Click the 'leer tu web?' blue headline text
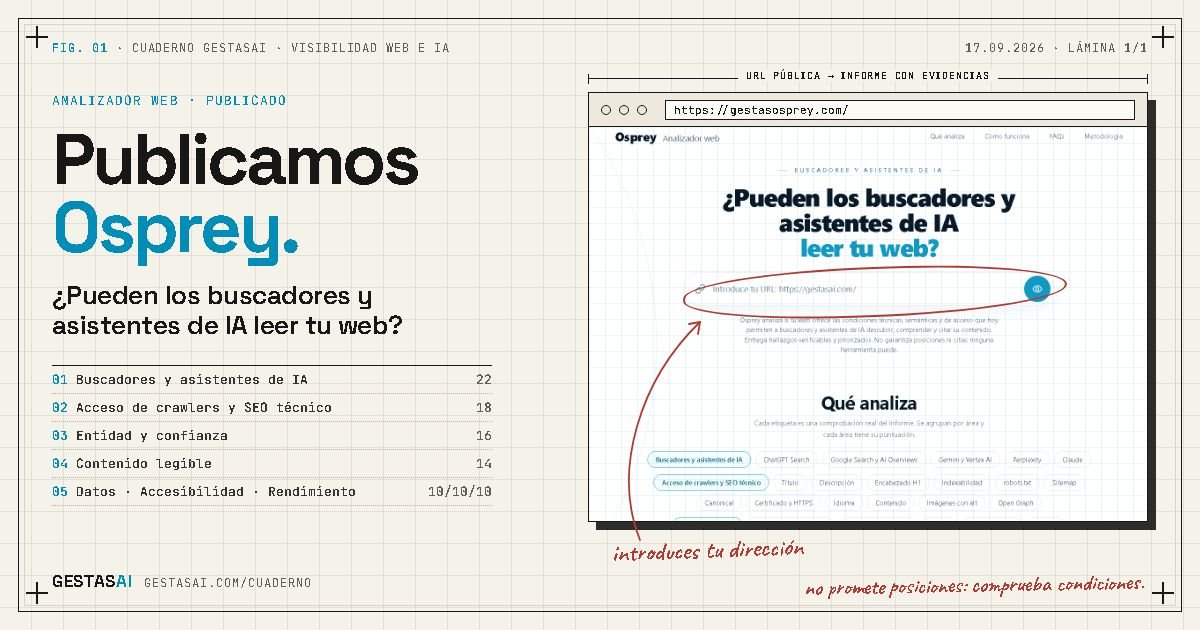Screen dimensions: 1200x630 click(x=869, y=248)
